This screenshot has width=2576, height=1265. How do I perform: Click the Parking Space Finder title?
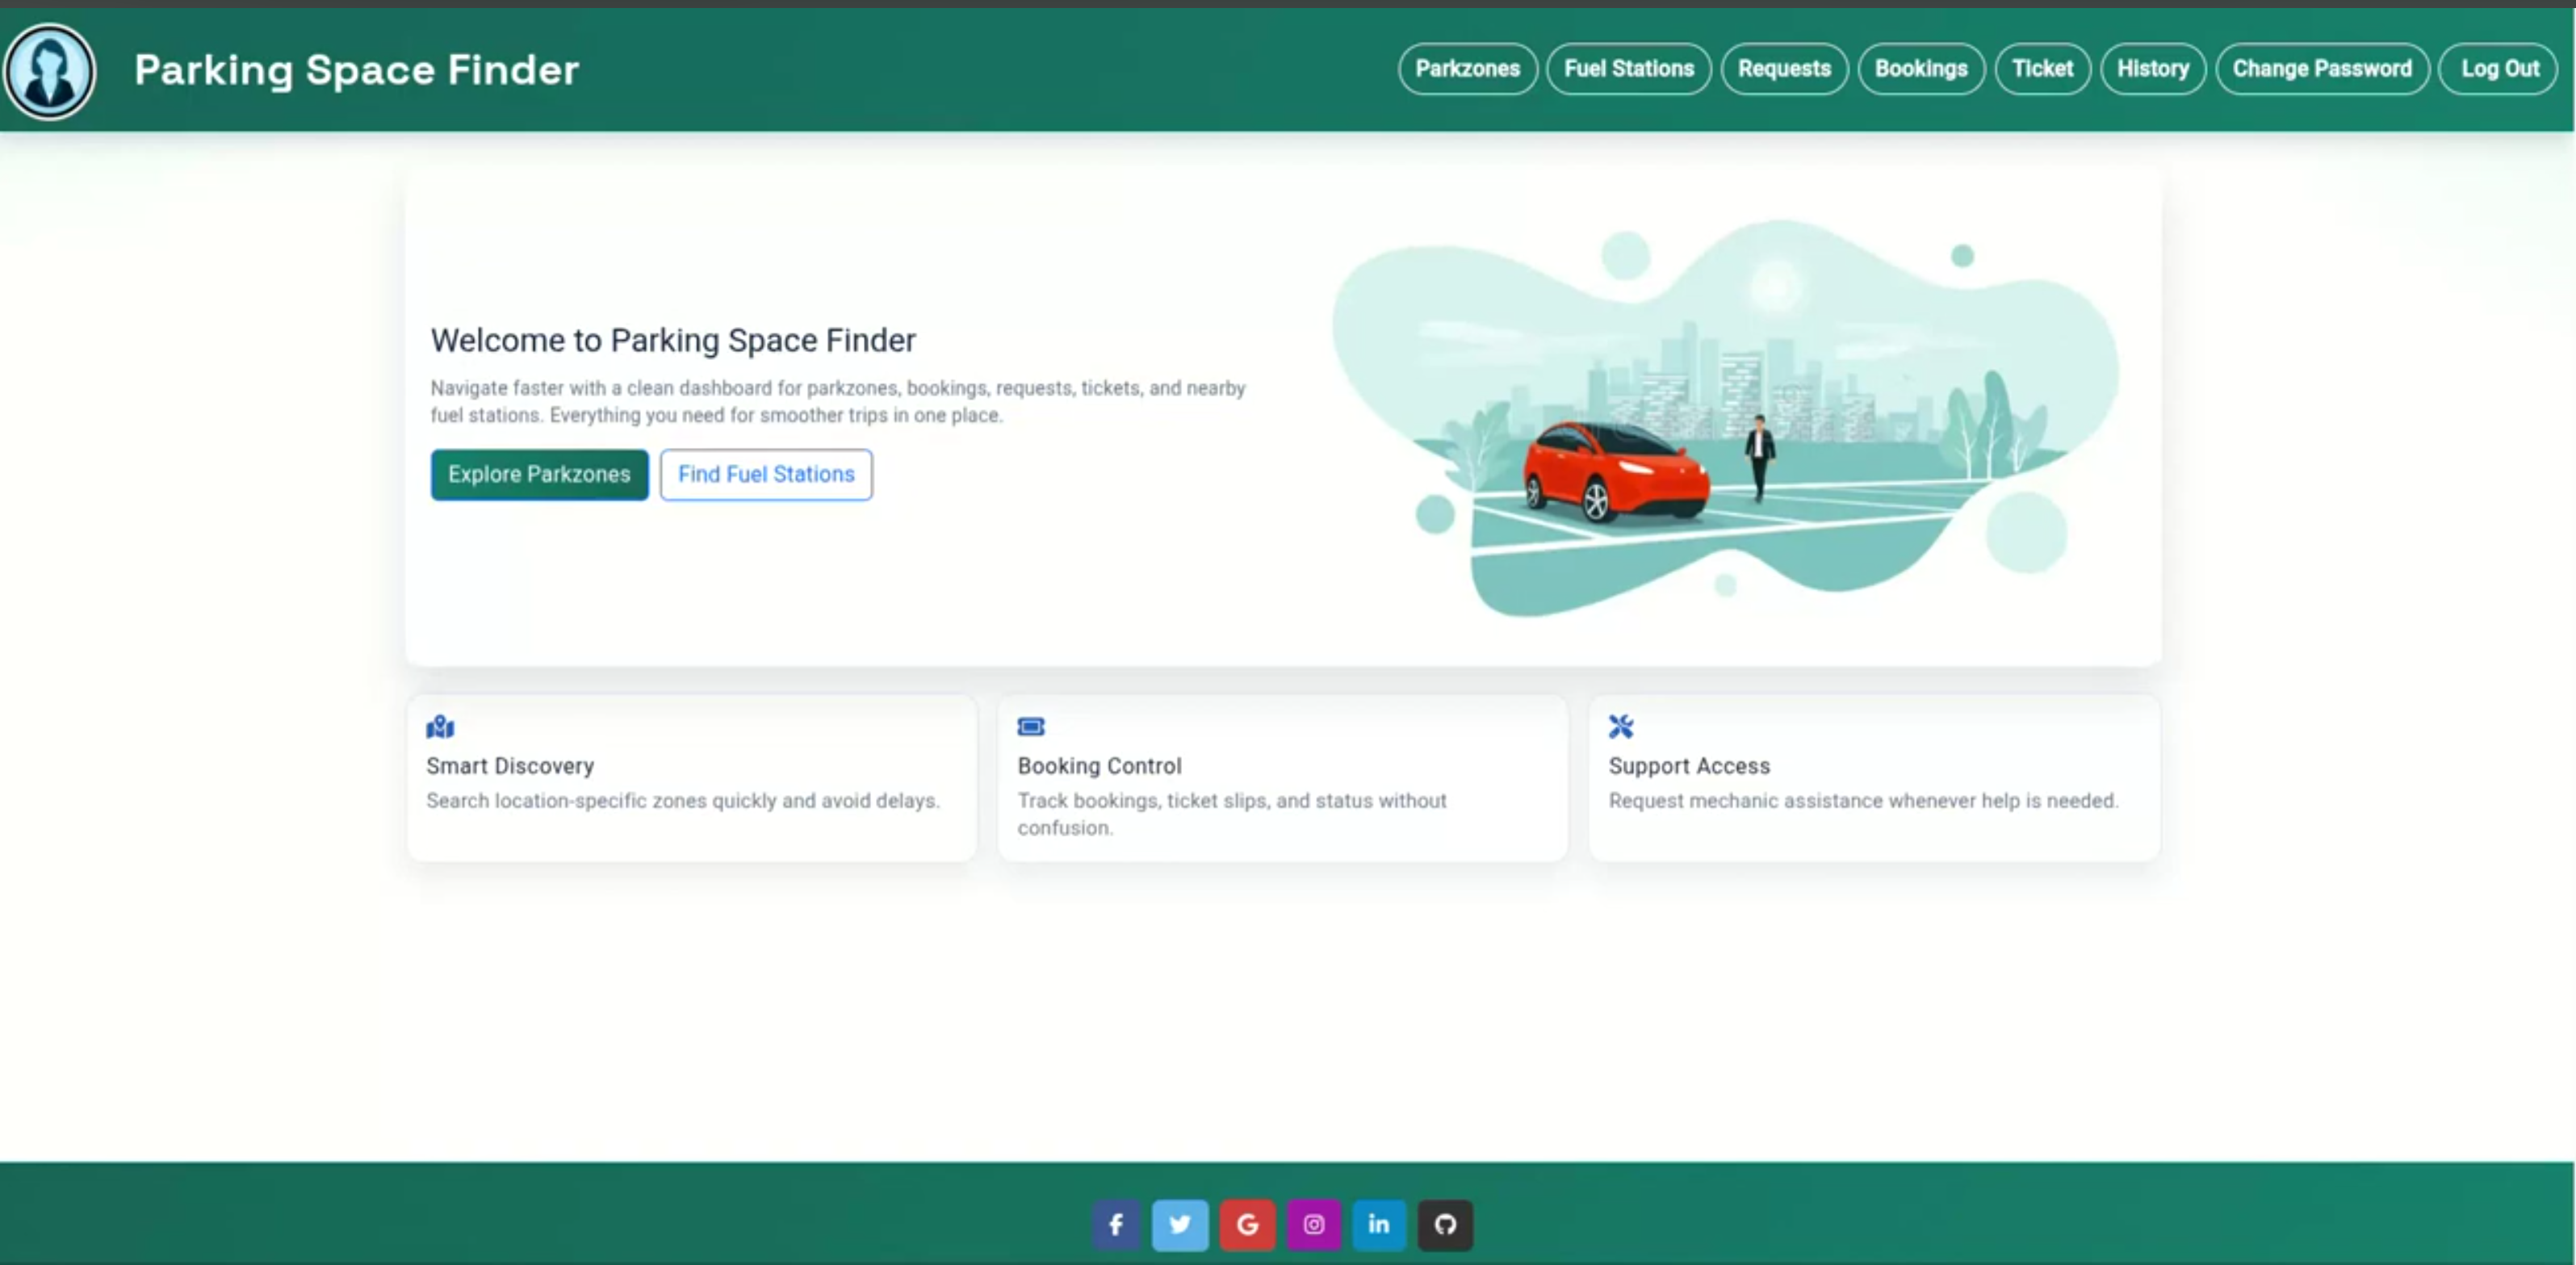(x=357, y=70)
